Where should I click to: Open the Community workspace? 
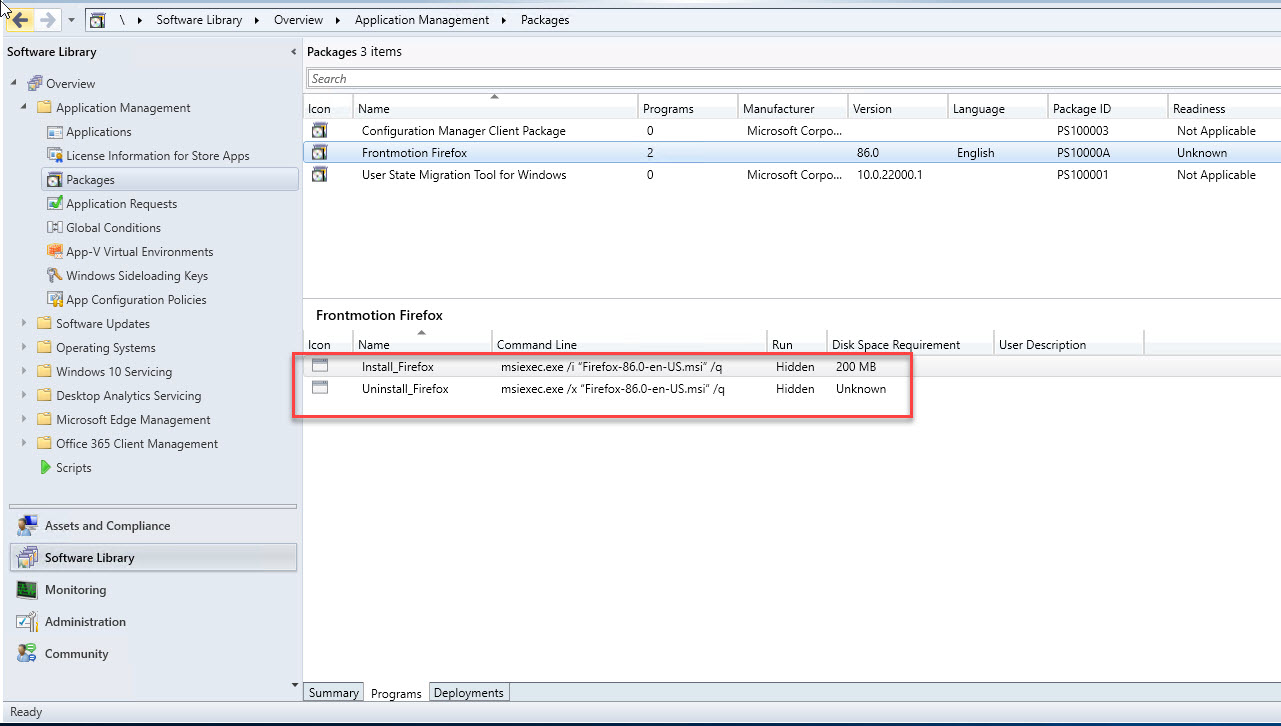pos(76,654)
